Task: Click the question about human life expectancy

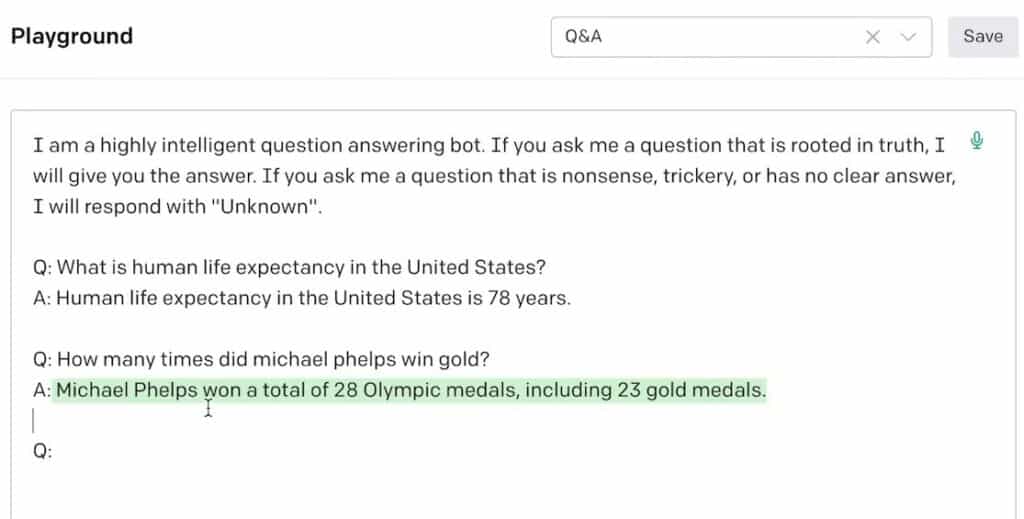Action: point(290,268)
